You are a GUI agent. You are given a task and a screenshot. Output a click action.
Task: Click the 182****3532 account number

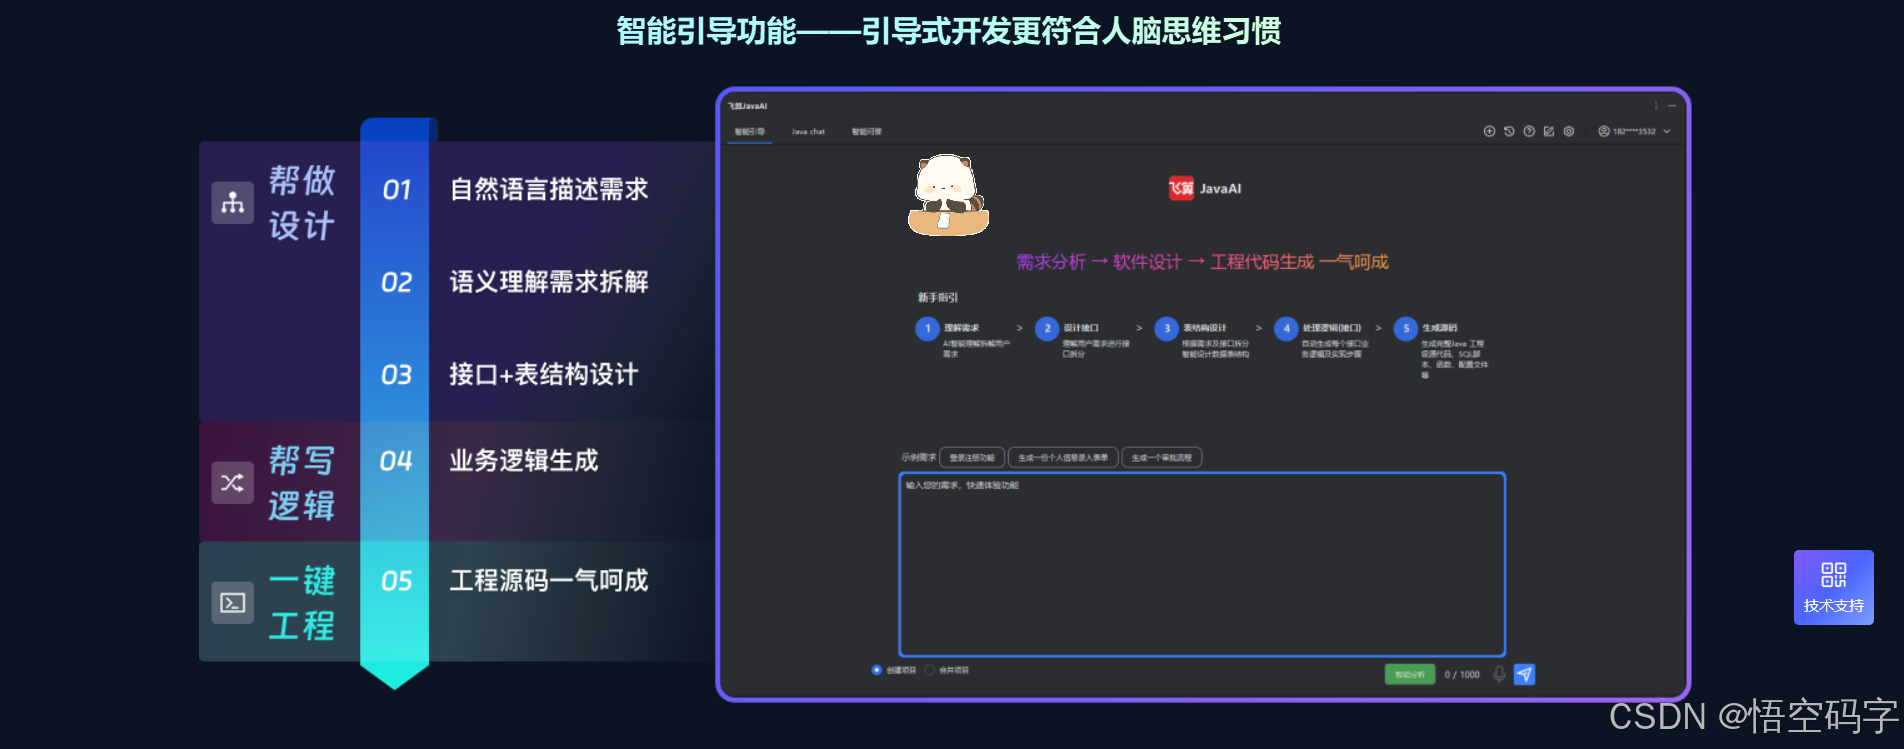(x=1634, y=131)
